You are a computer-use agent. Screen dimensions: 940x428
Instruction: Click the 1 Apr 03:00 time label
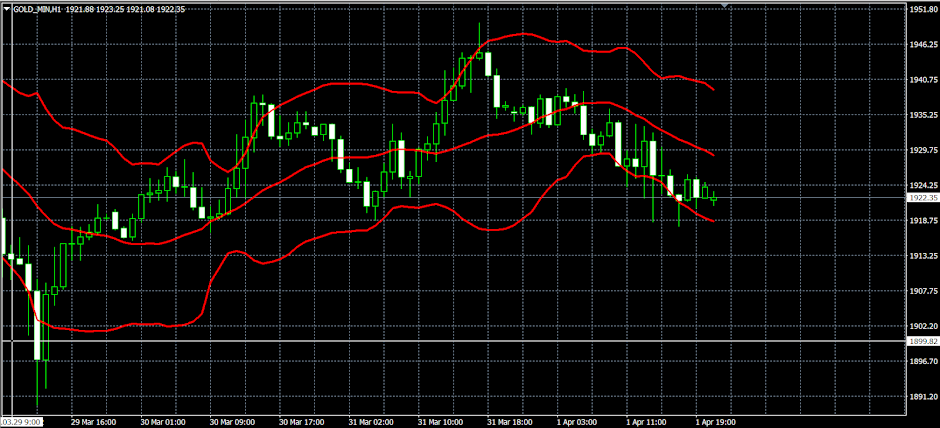578,422
